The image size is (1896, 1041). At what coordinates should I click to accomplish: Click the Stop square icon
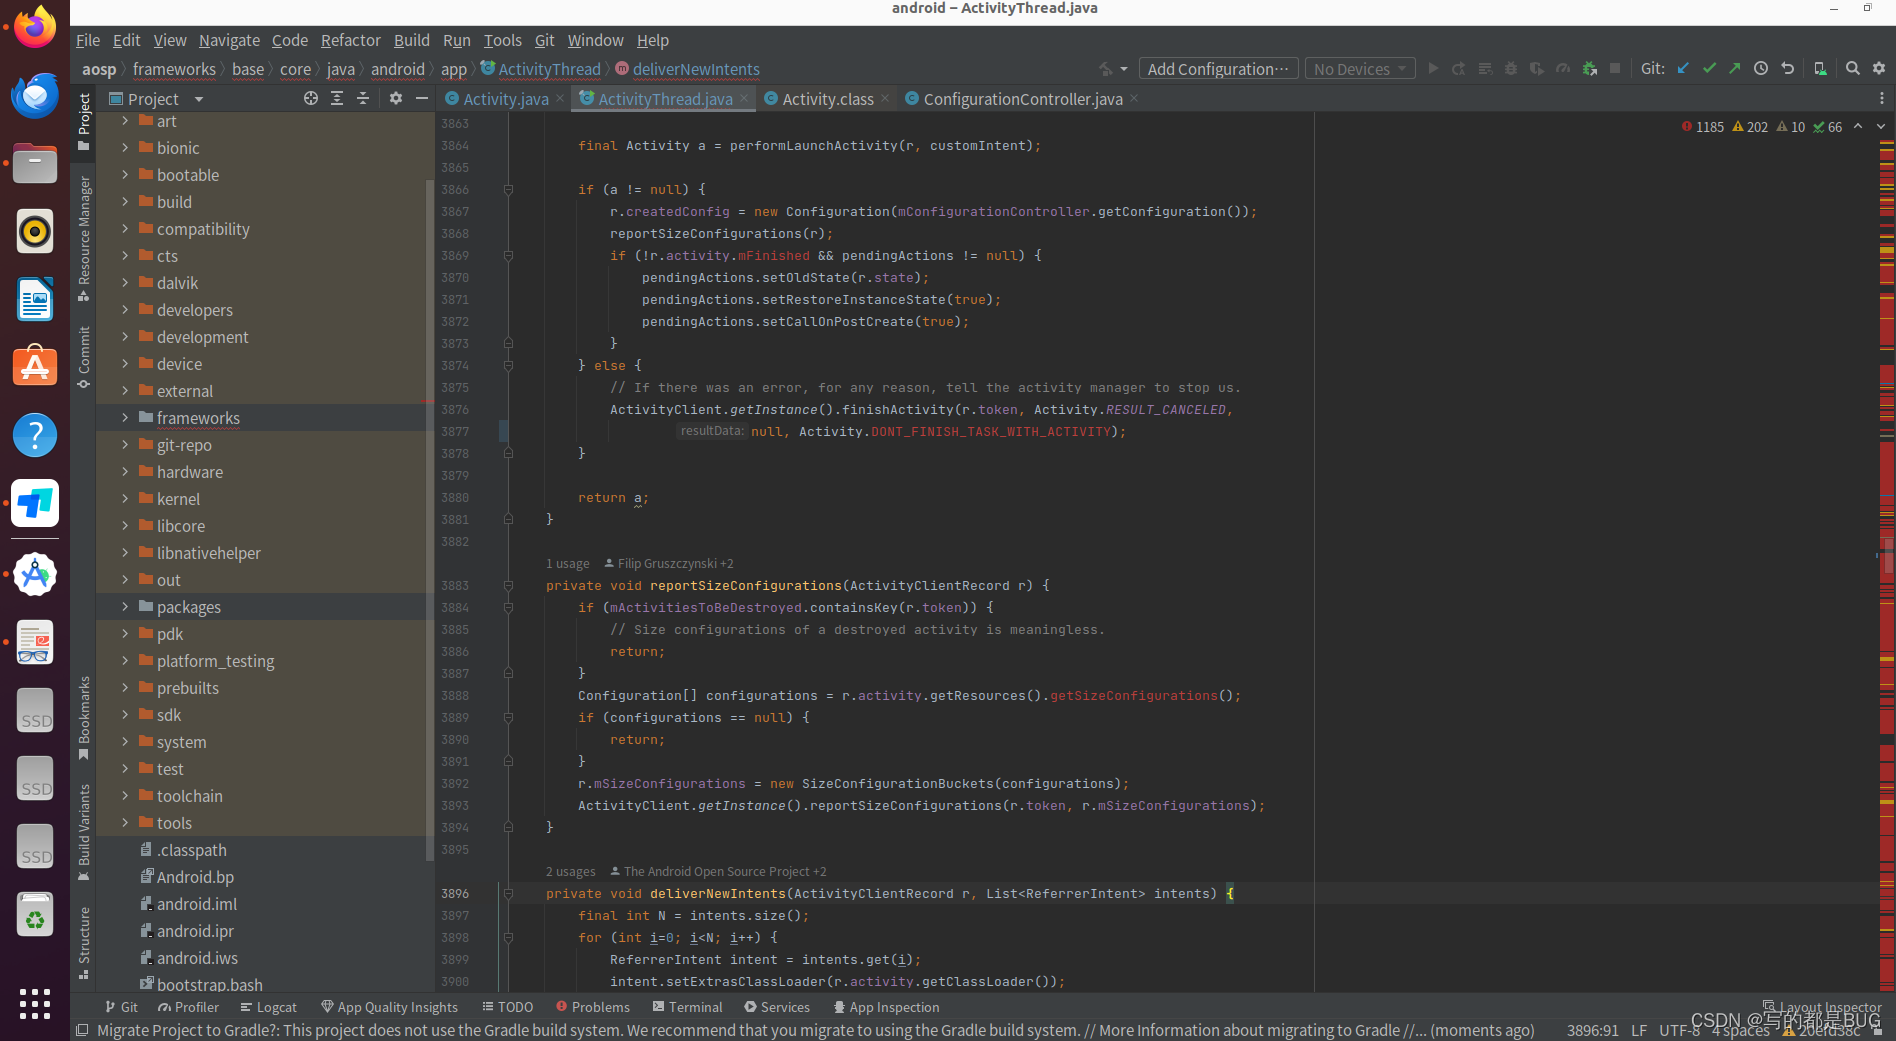pos(1615,69)
